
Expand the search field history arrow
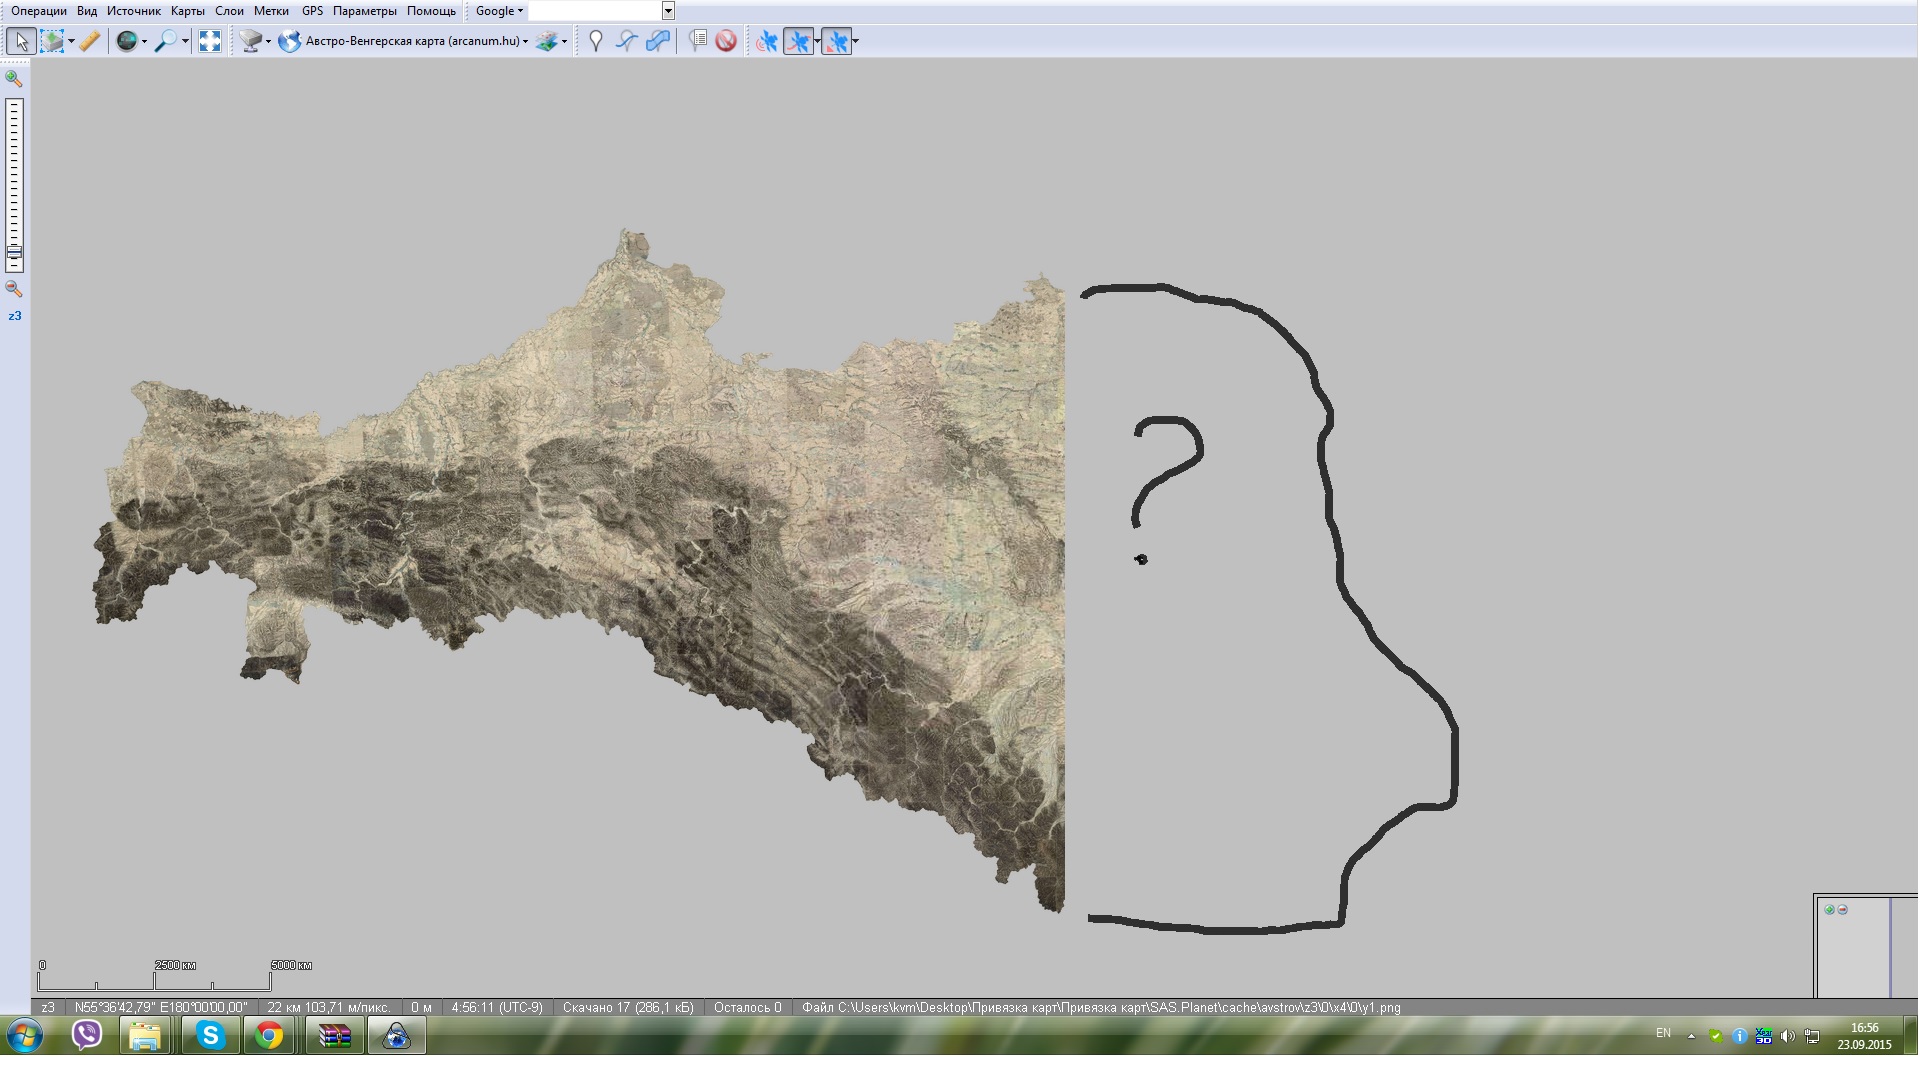[668, 11]
